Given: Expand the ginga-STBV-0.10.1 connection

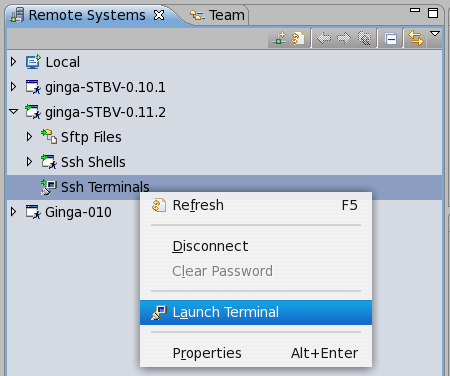Looking at the screenshot, I should click(13, 87).
